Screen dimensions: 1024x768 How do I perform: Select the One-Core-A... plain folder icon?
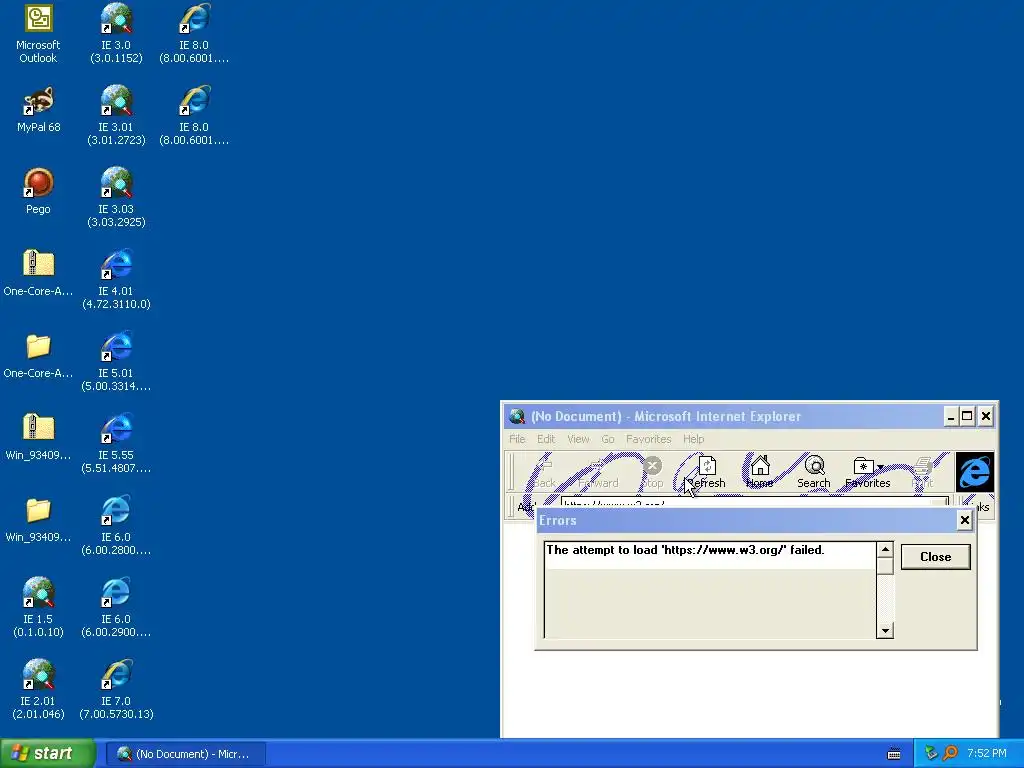tap(38, 356)
